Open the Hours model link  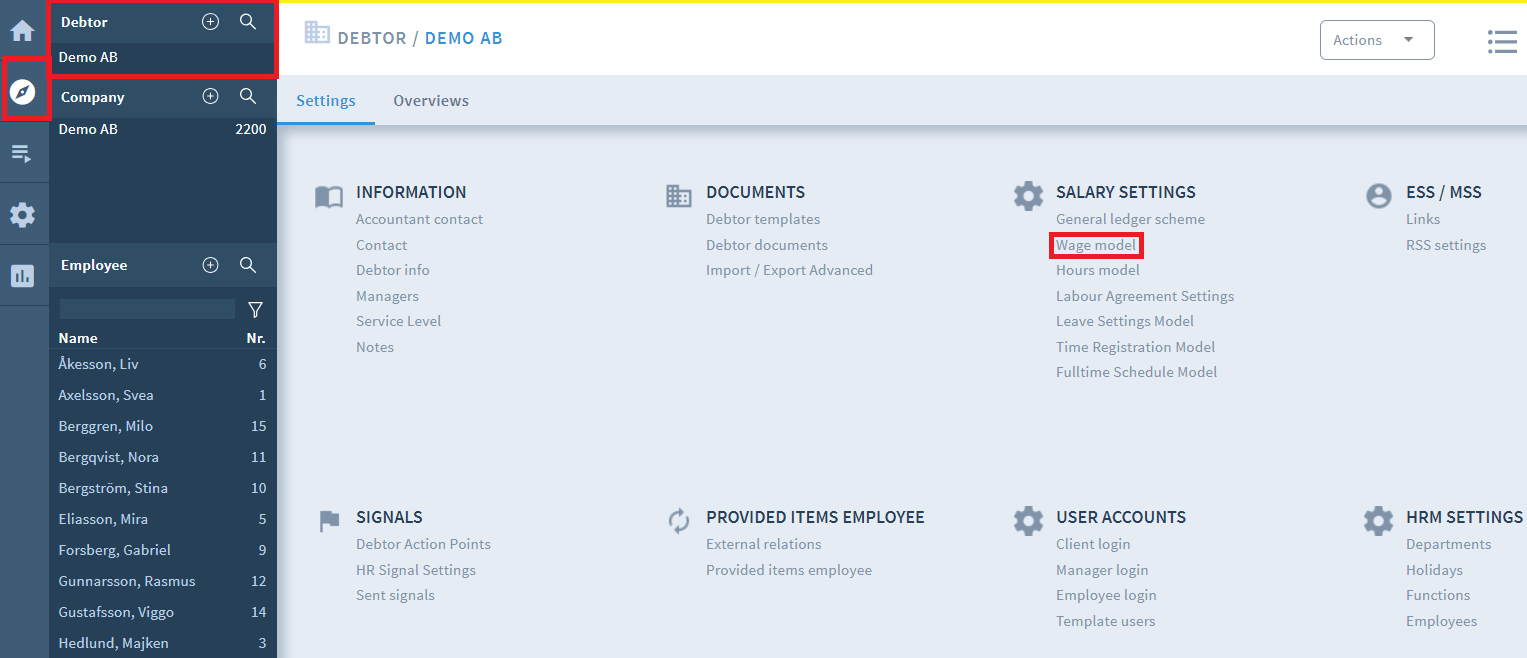(x=1097, y=270)
